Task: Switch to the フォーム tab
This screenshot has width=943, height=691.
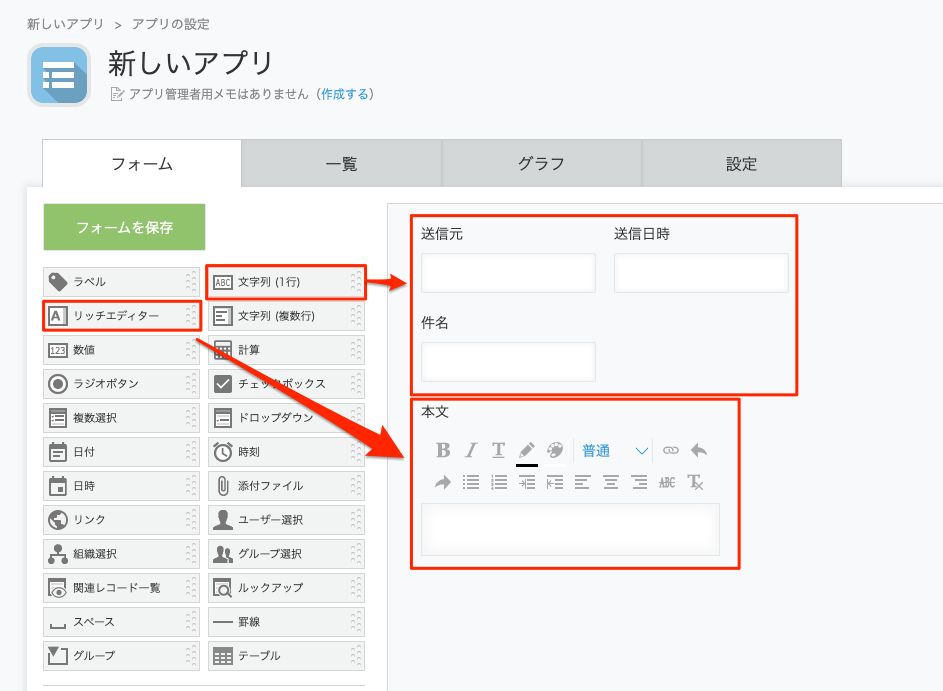Action: tap(142, 164)
